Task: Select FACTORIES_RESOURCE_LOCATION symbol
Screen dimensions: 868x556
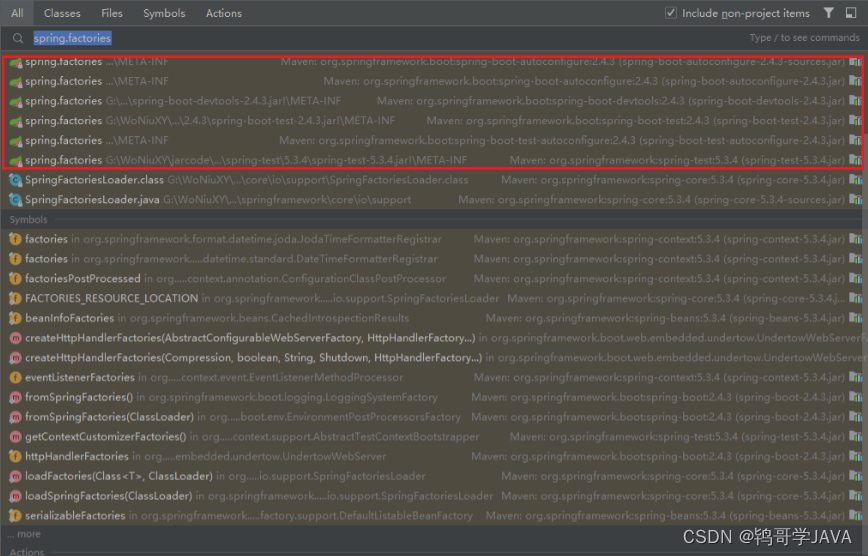Action: (434, 298)
